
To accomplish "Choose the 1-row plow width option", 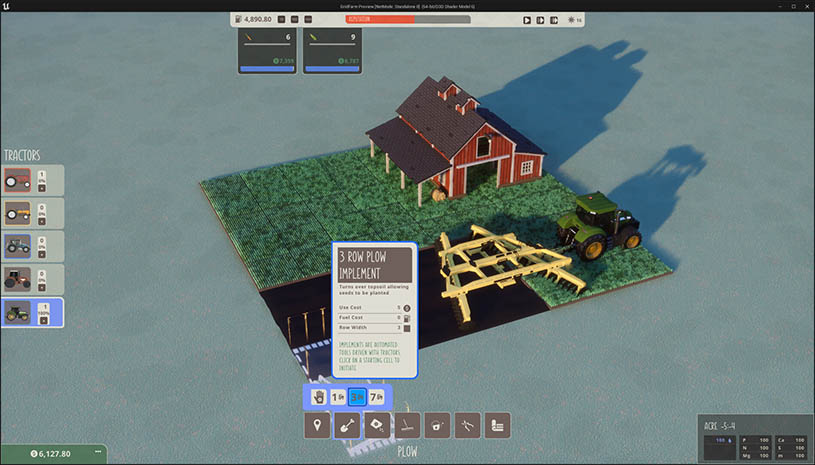I will [338, 397].
